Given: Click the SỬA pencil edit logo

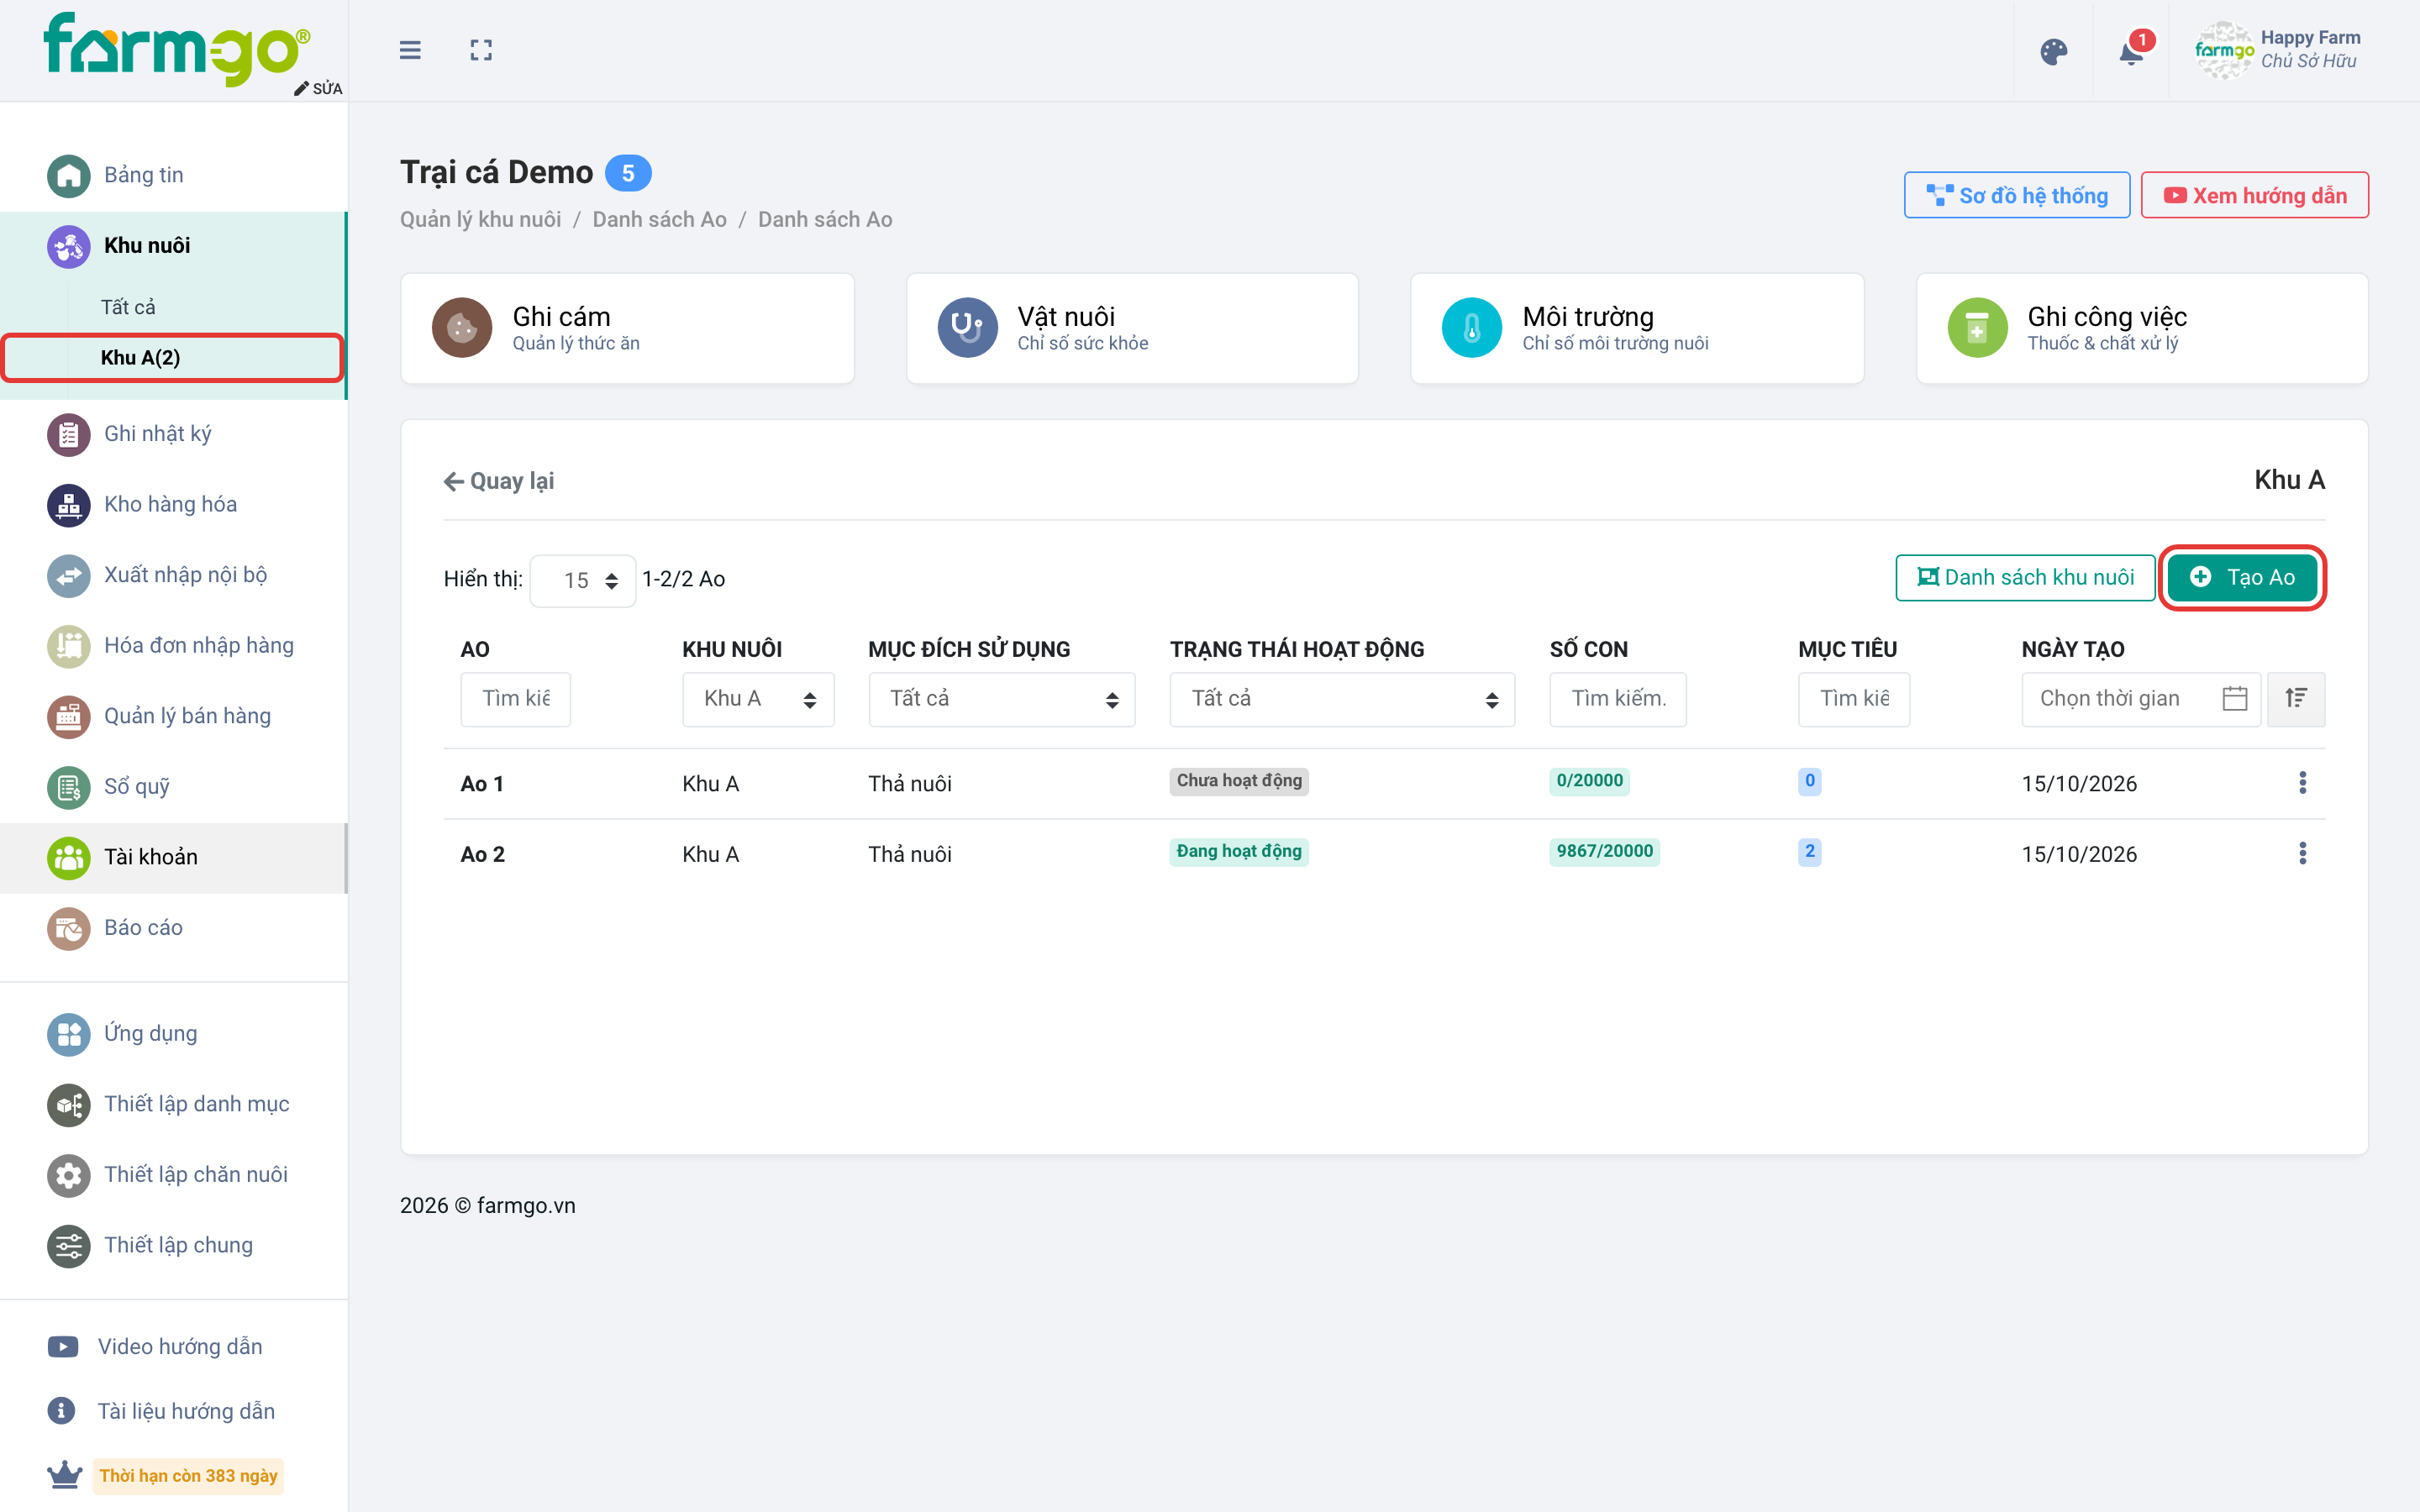Looking at the screenshot, I should (318, 88).
